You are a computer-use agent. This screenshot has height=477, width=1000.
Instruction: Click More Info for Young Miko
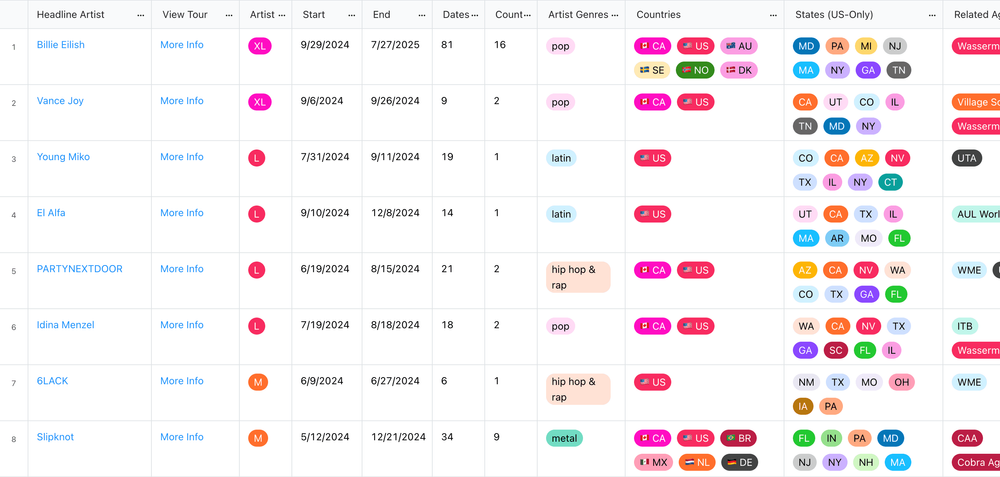(x=182, y=157)
